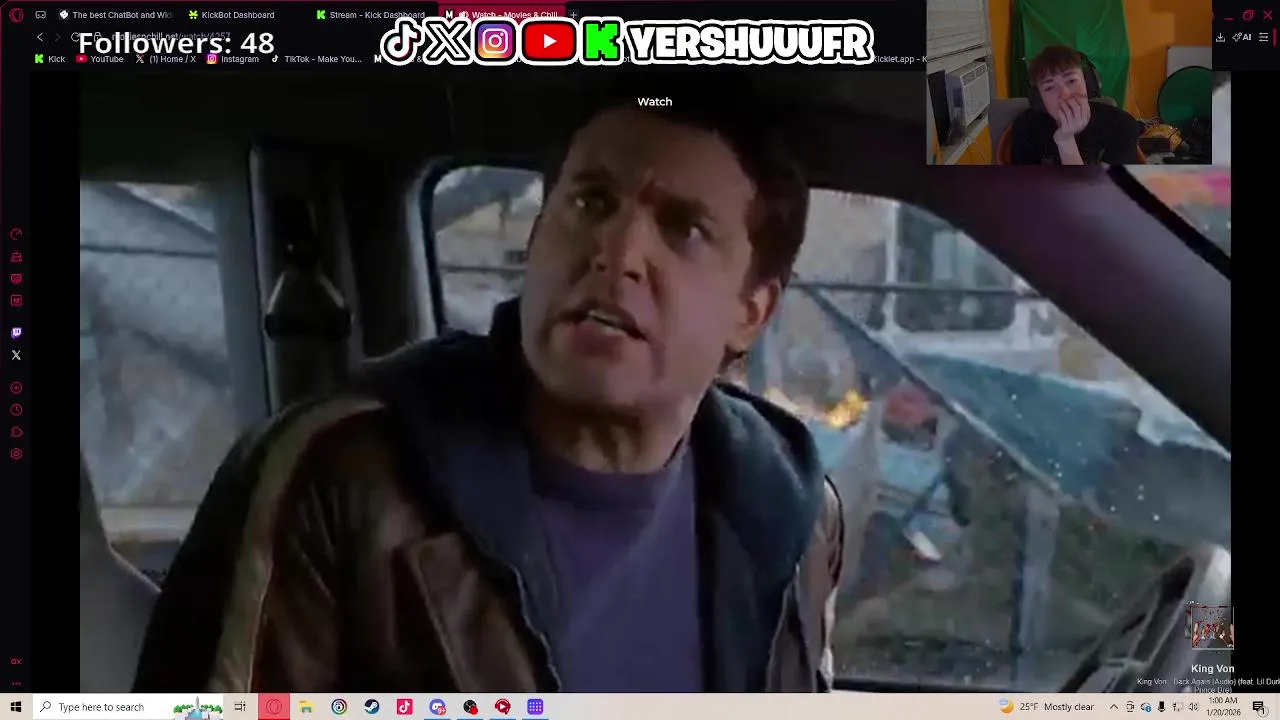Launch Steam from the taskbar

click(x=372, y=707)
